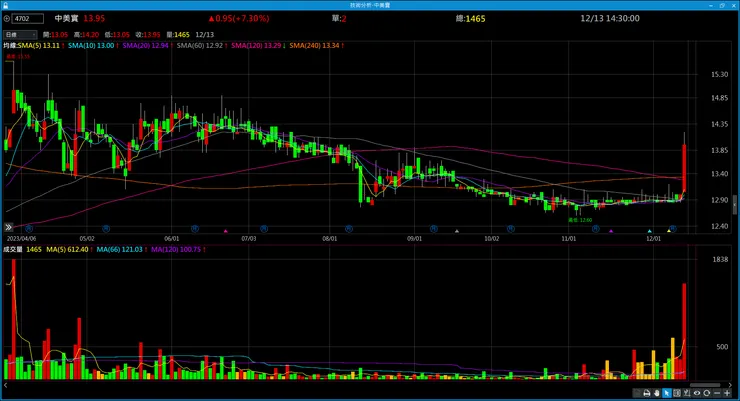
Task: Click the cyan triangle marker before 12/01
Action: (649, 231)
